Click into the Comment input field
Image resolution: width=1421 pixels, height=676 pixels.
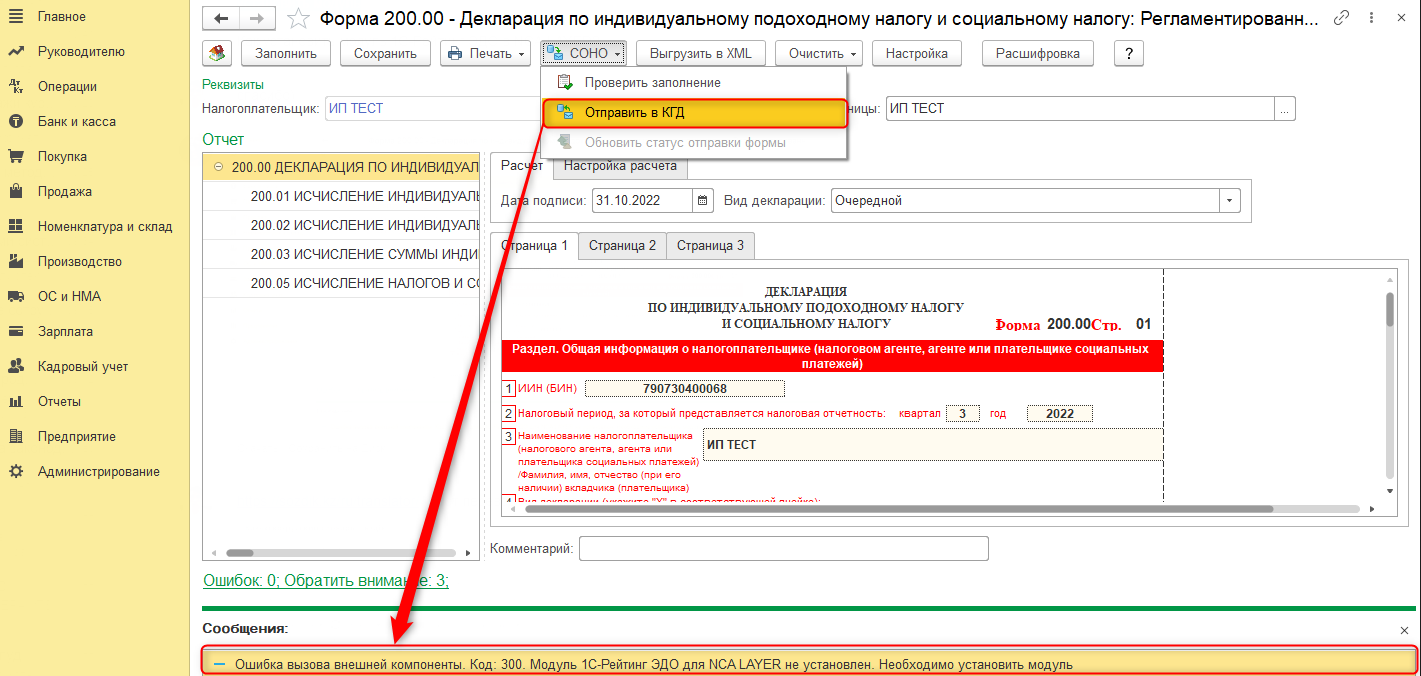(x=783, y=549)
